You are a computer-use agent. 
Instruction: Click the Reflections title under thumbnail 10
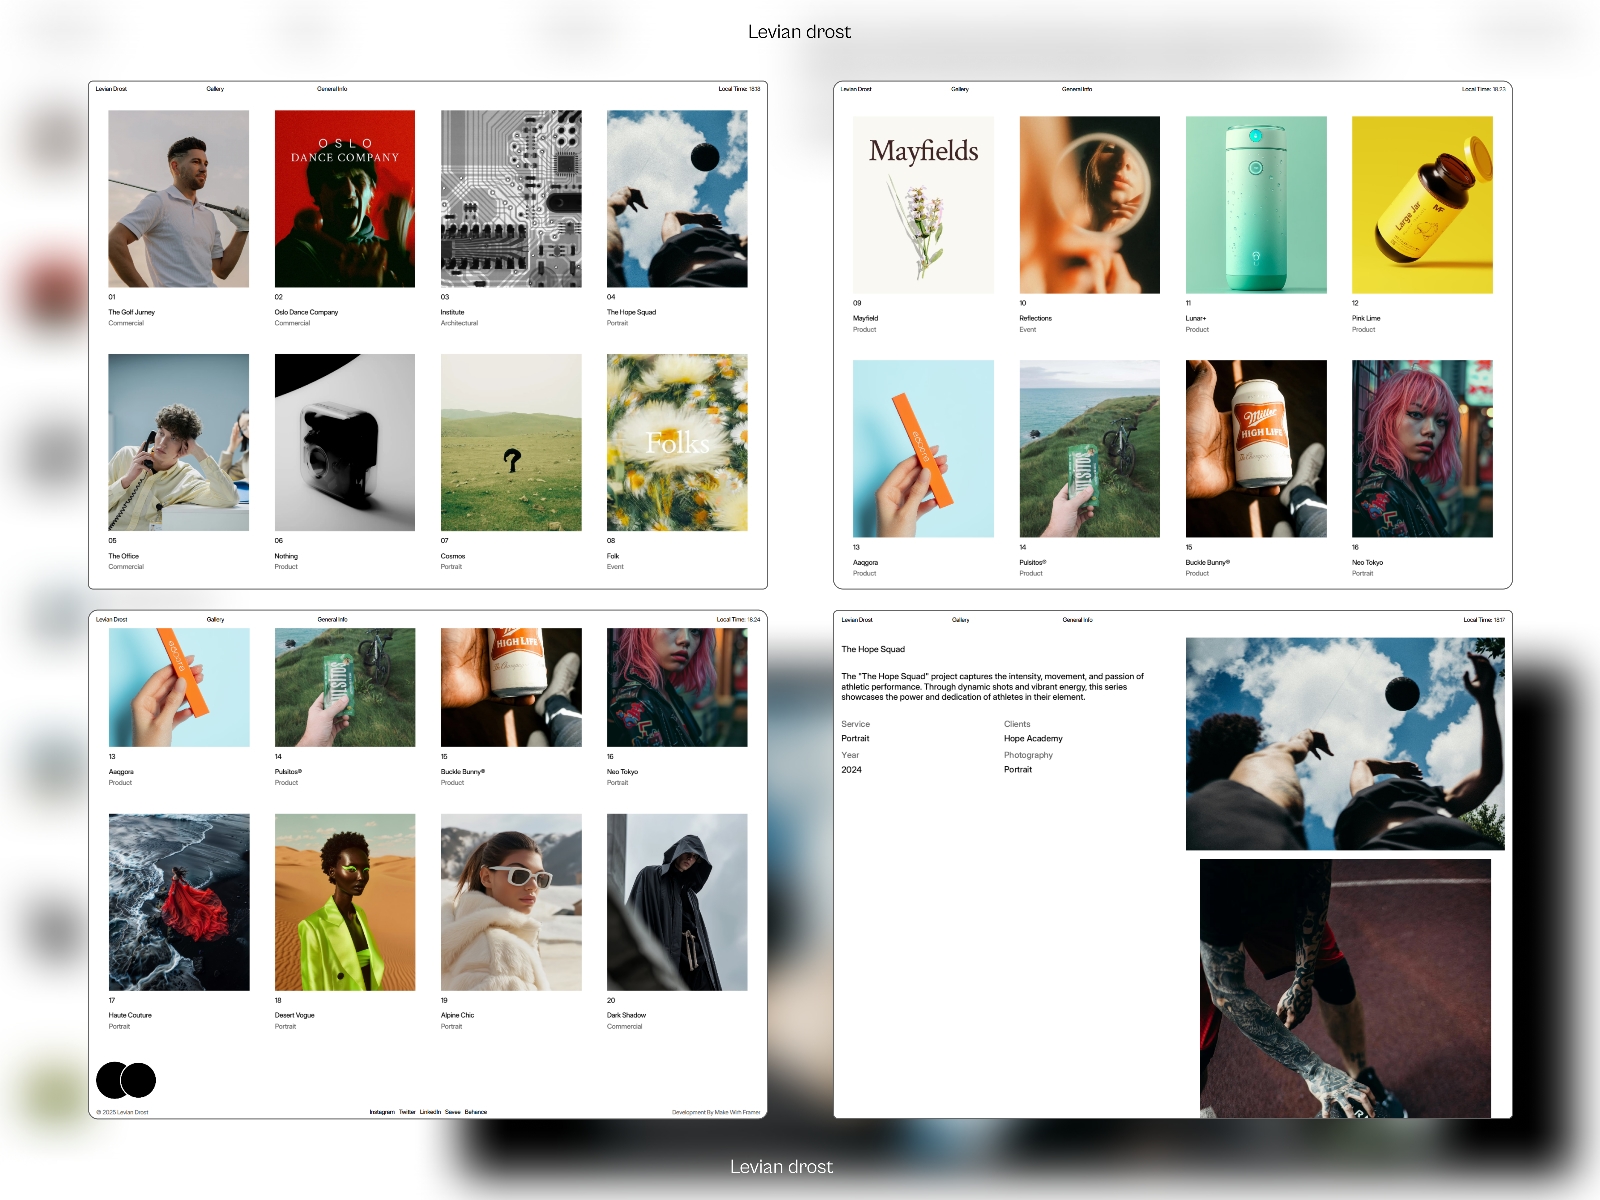click(x=1035, y=318)
